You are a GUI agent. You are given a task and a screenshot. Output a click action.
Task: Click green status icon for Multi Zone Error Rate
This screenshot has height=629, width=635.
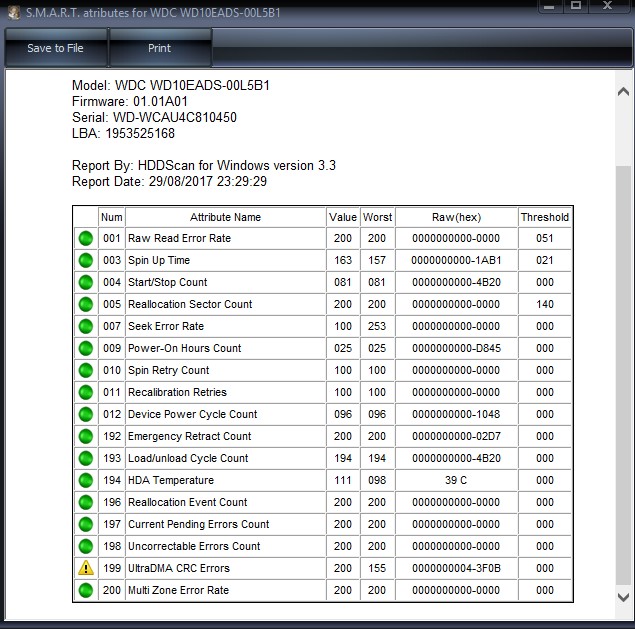point(86,590)
